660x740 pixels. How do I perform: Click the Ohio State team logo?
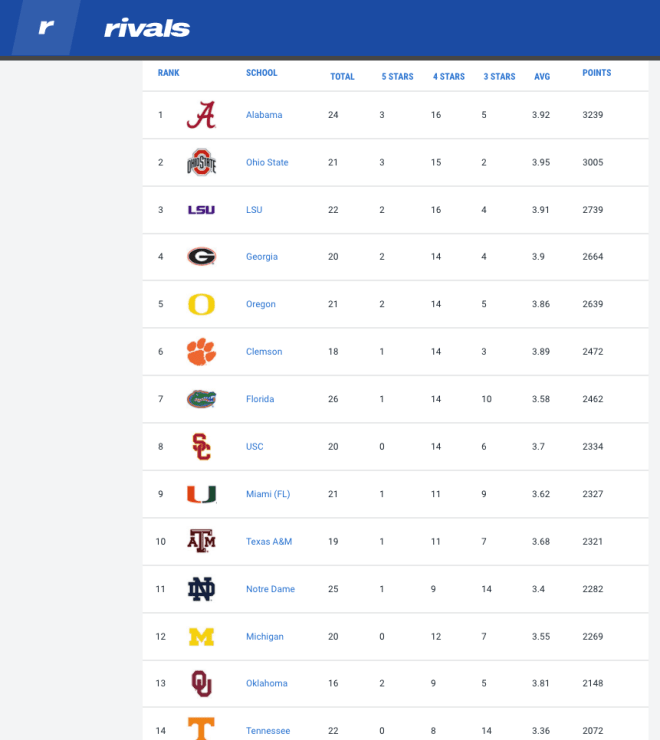pos(202,162)
